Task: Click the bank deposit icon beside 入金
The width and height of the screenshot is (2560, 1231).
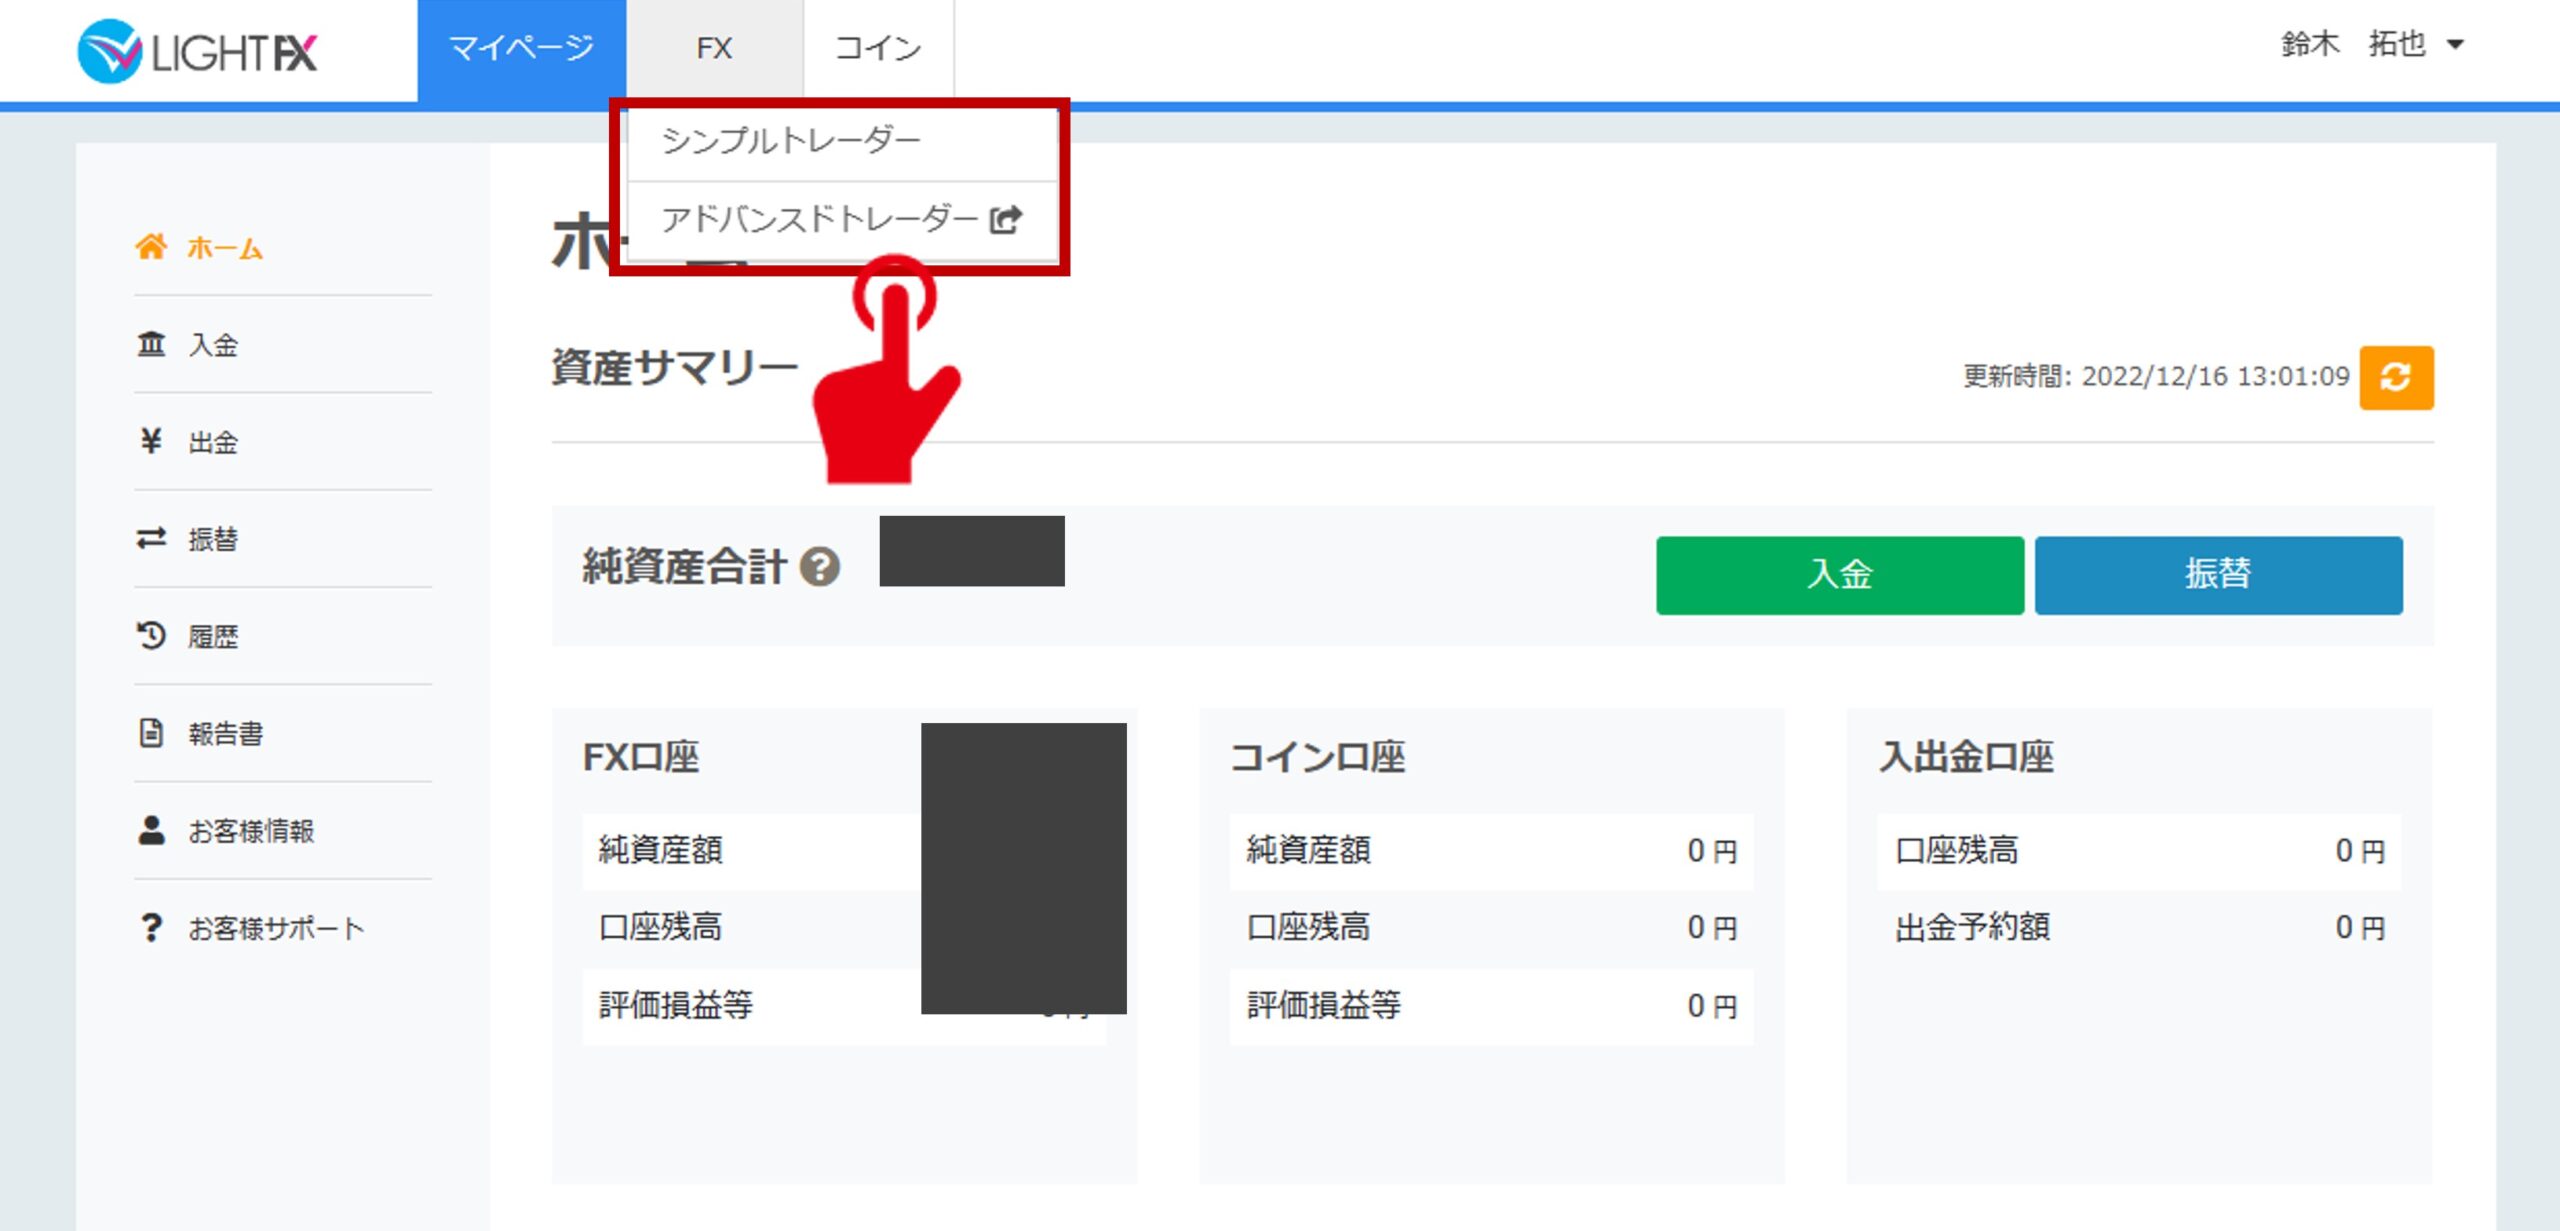Action: point(151,344)
